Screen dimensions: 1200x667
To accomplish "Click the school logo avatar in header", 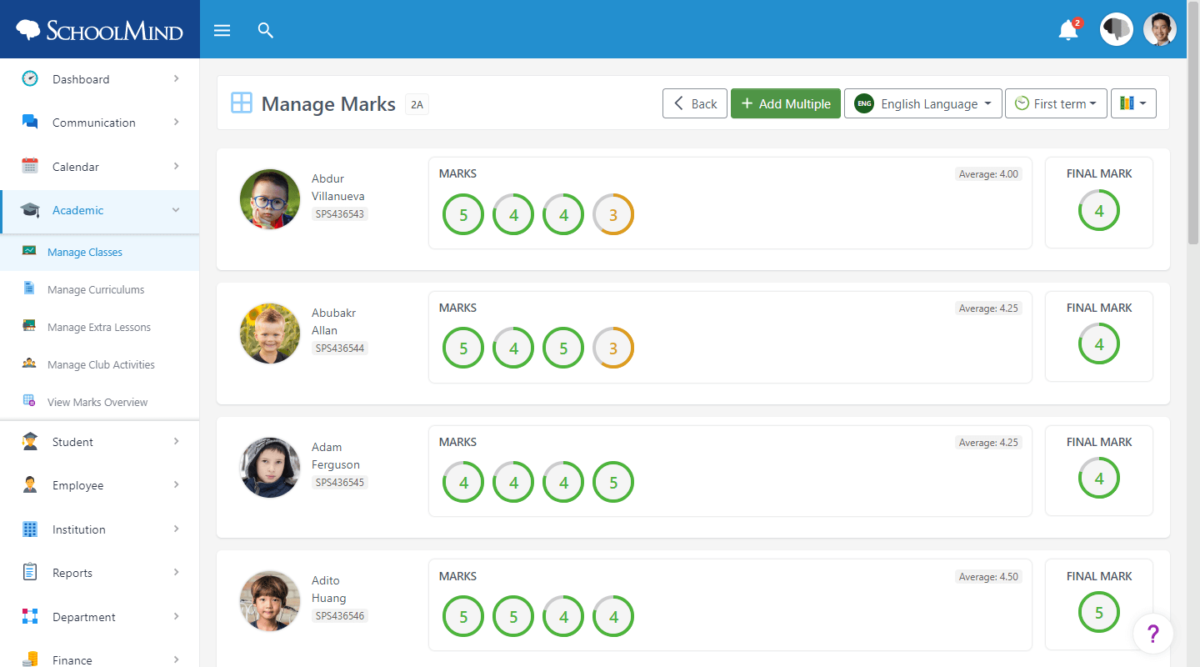I will click(x=1116, y=29).
